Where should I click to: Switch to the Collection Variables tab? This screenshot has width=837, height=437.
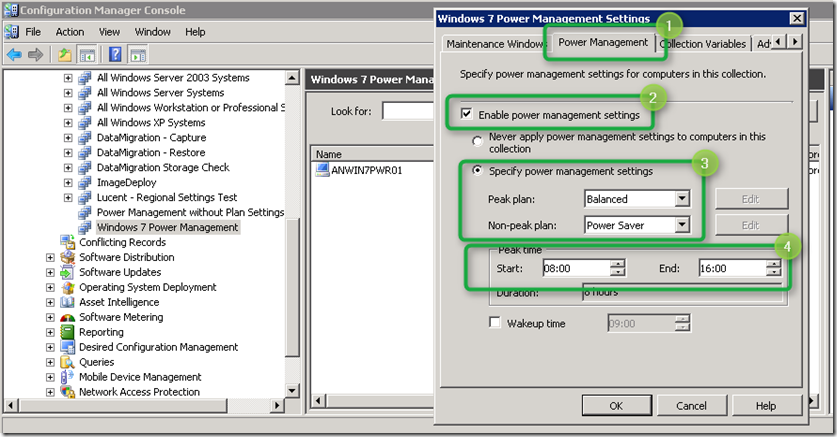click(705, 44)
